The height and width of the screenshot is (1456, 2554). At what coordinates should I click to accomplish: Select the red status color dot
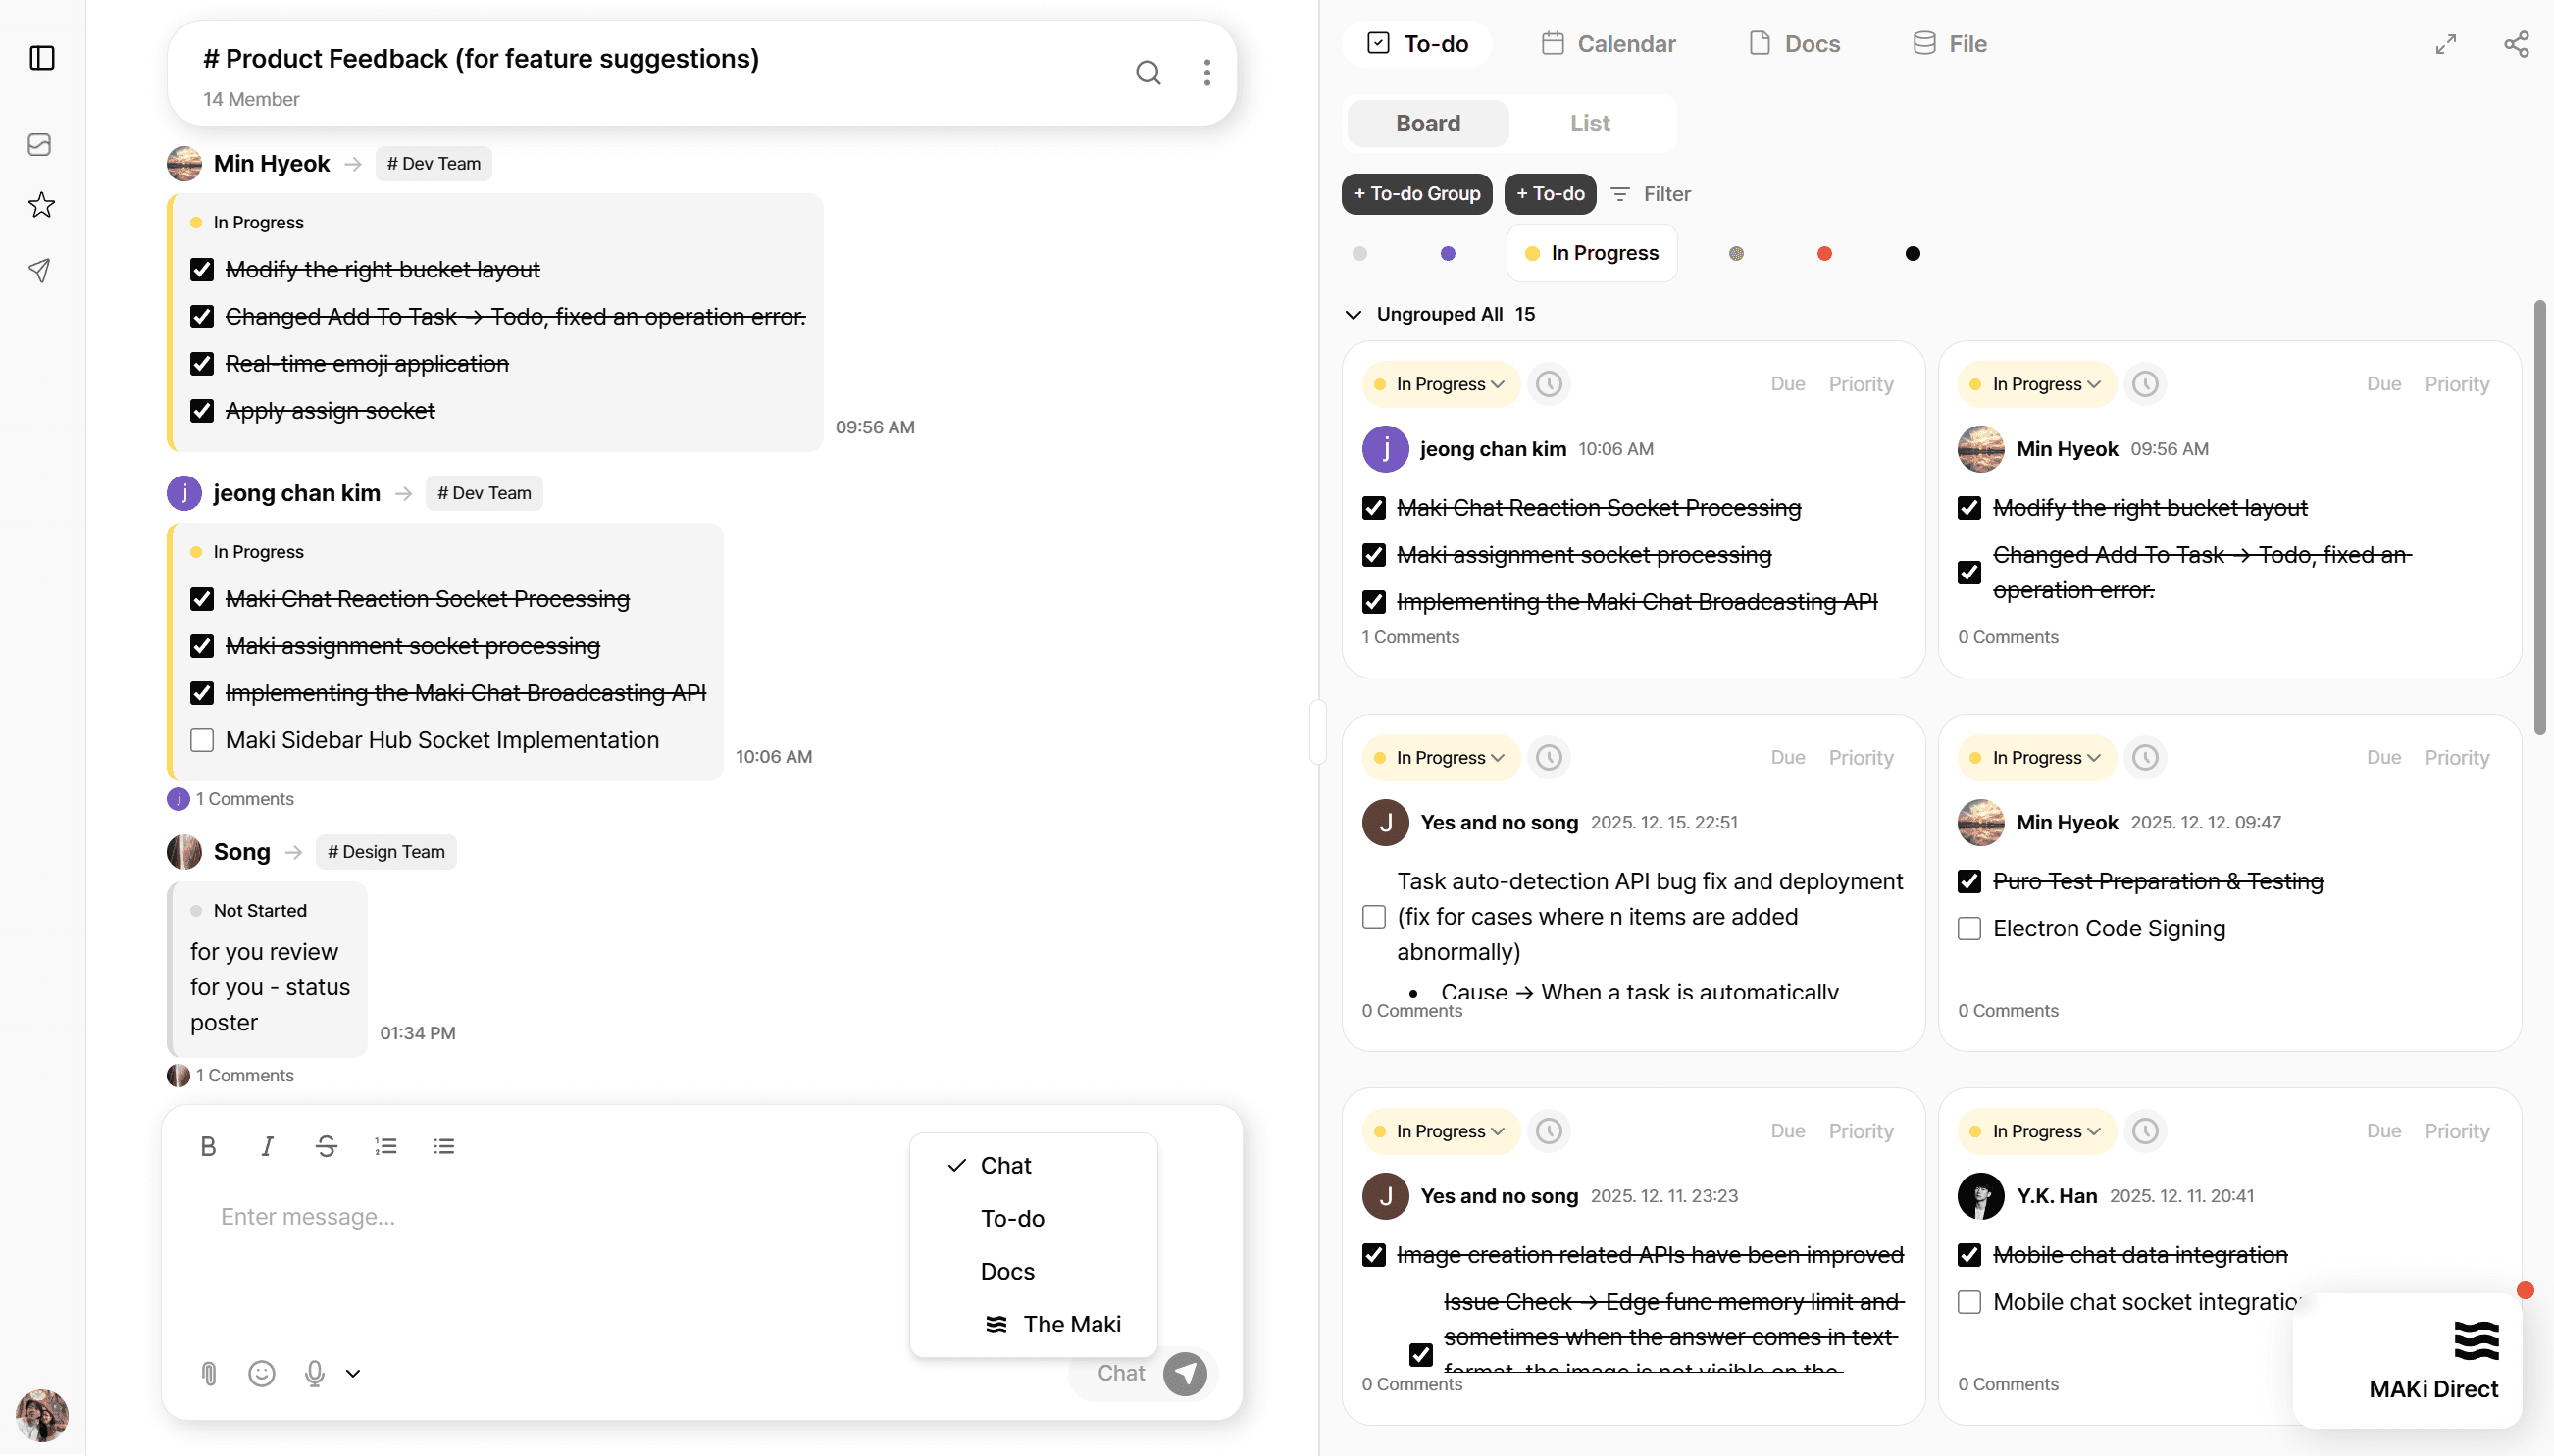coord(1824,253)
